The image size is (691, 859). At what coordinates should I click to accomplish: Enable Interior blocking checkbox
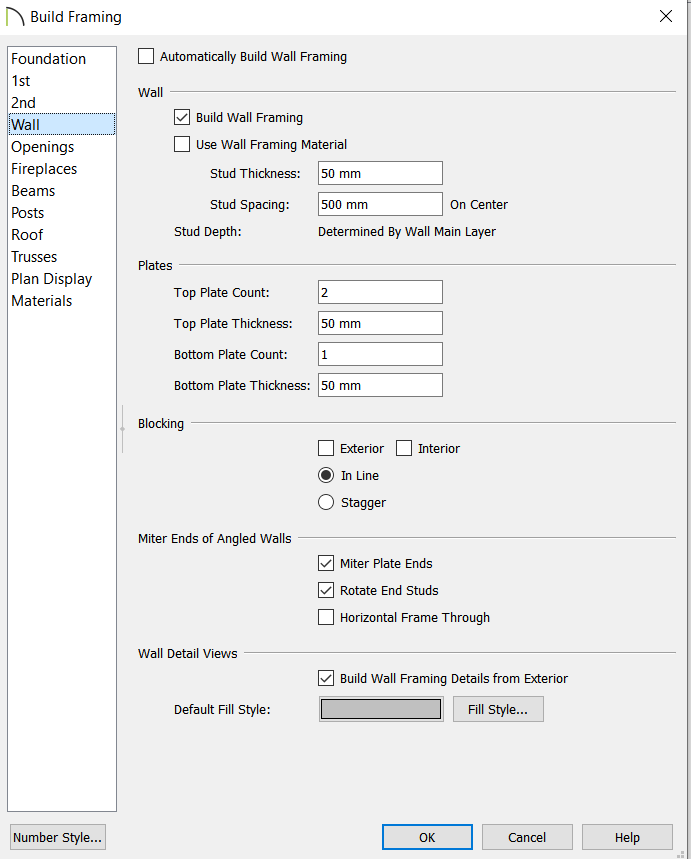click(x=404, y=448)
